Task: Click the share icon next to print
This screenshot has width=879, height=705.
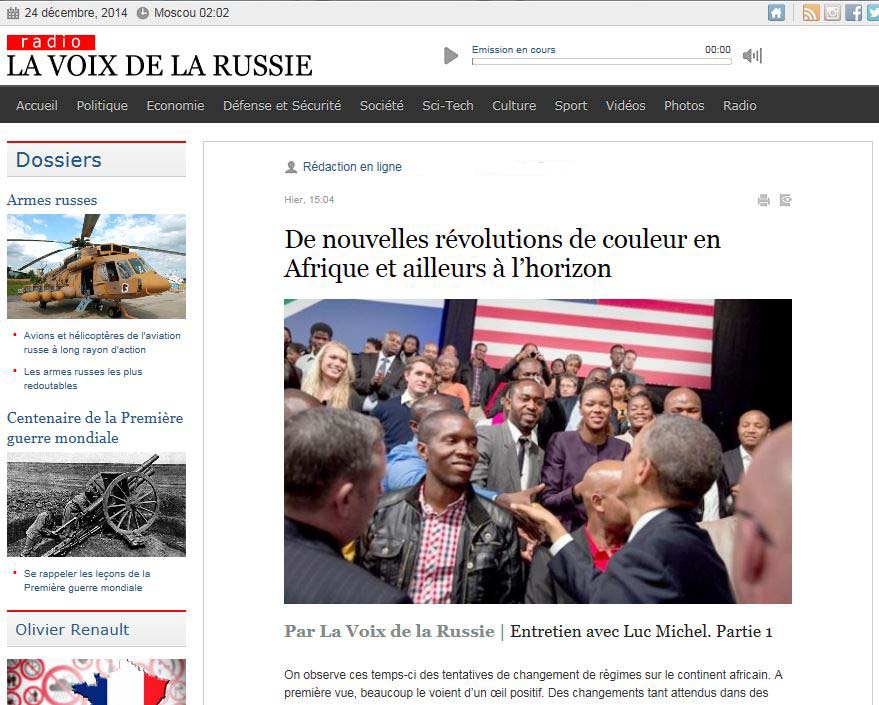Action: pos(785,200)
